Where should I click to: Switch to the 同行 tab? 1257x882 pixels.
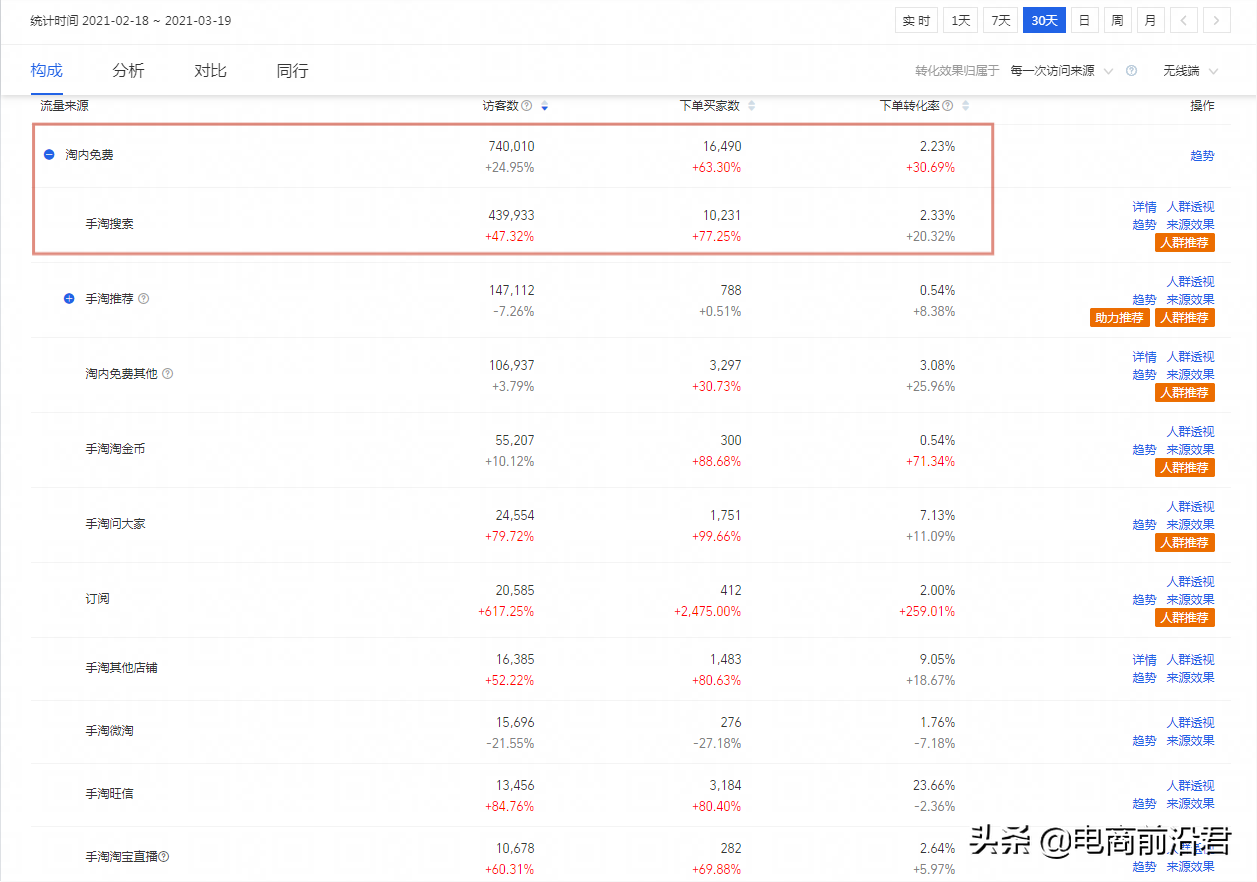pos(292,70)
